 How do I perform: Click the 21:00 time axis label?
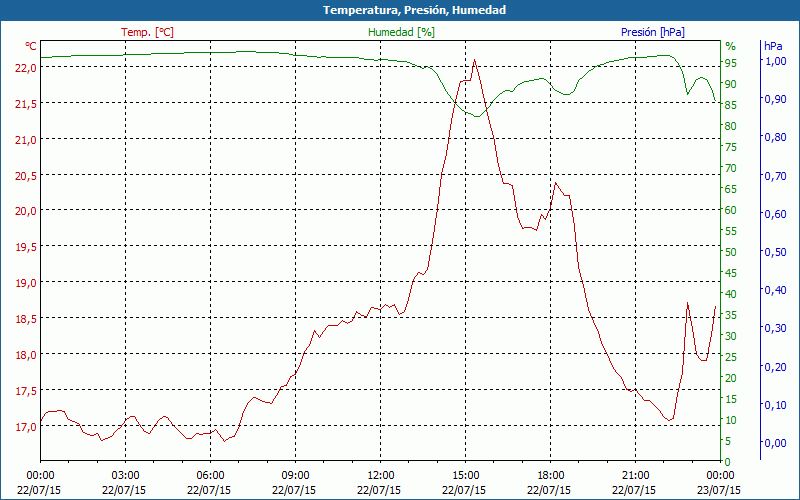click(x=635, y=475)
